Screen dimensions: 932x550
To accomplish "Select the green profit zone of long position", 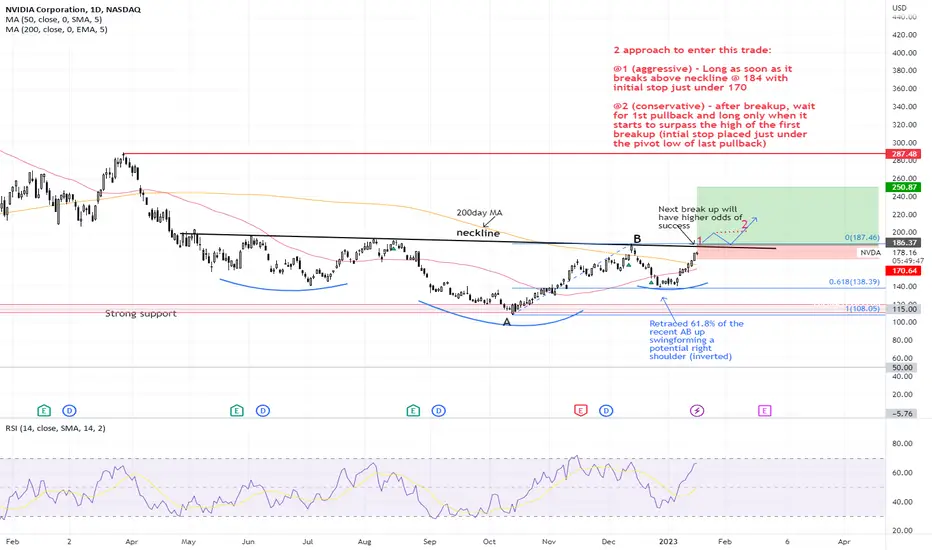I will tap(788, 215).
